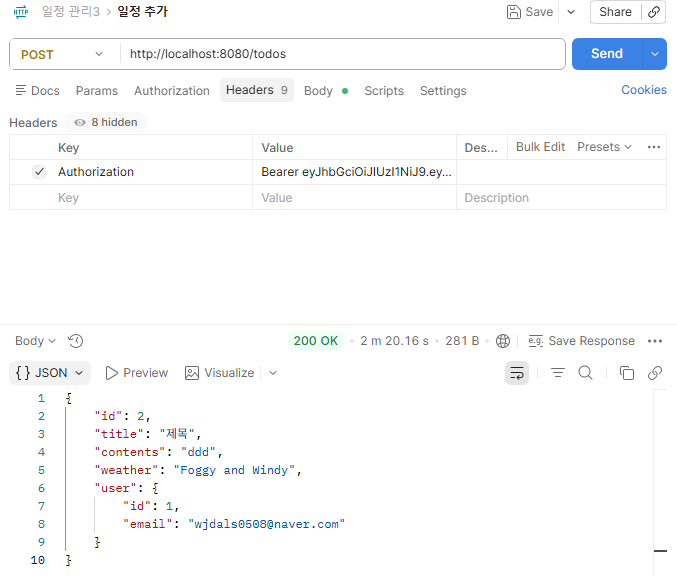This screenshot has width=677, height=576.
Task: Search within response body
Action: coord(585,373)
